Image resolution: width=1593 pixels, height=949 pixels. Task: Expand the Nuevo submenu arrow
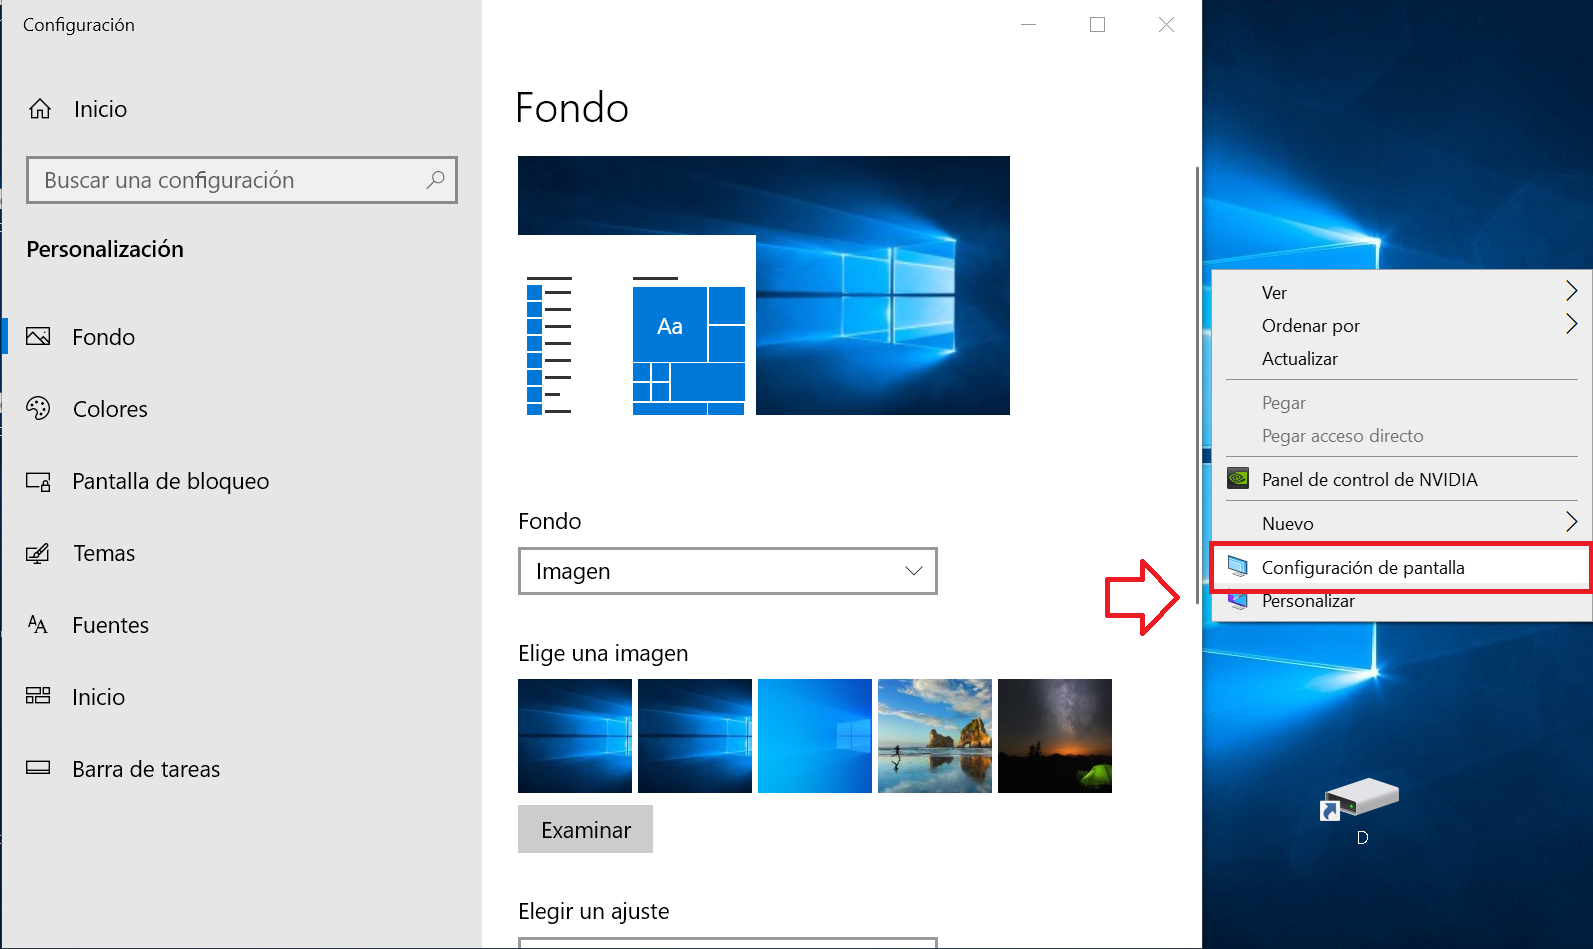tap(1571, 522)
